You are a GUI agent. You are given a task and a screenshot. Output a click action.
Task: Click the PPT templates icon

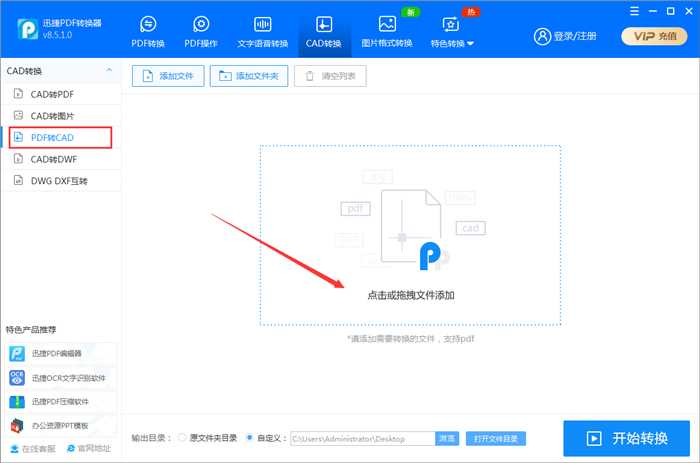point(17,425)
